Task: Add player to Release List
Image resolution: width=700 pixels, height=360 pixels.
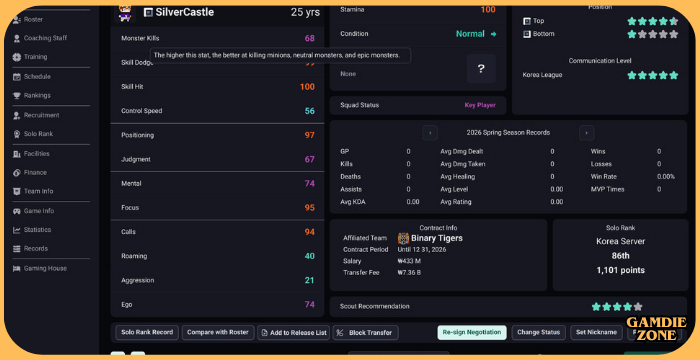Action: 294,333
